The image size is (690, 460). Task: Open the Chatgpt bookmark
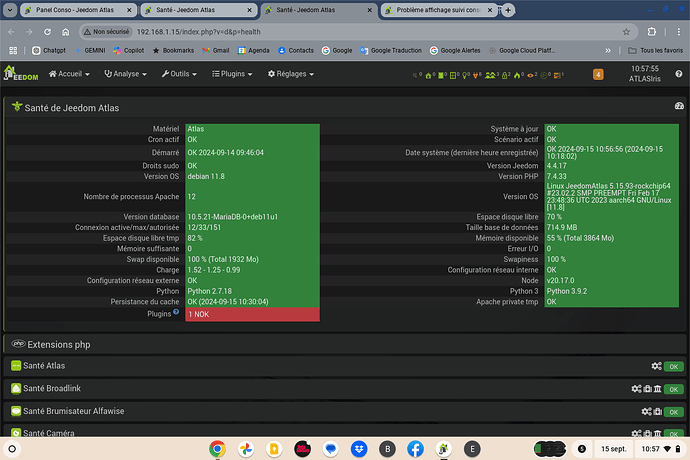coord(49,51)
